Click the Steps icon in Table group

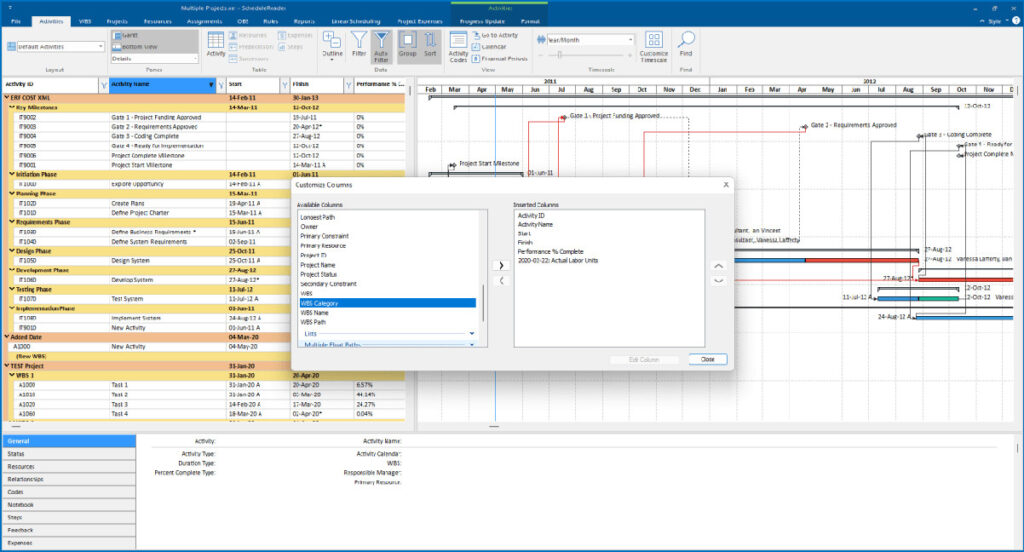point(291,47)
